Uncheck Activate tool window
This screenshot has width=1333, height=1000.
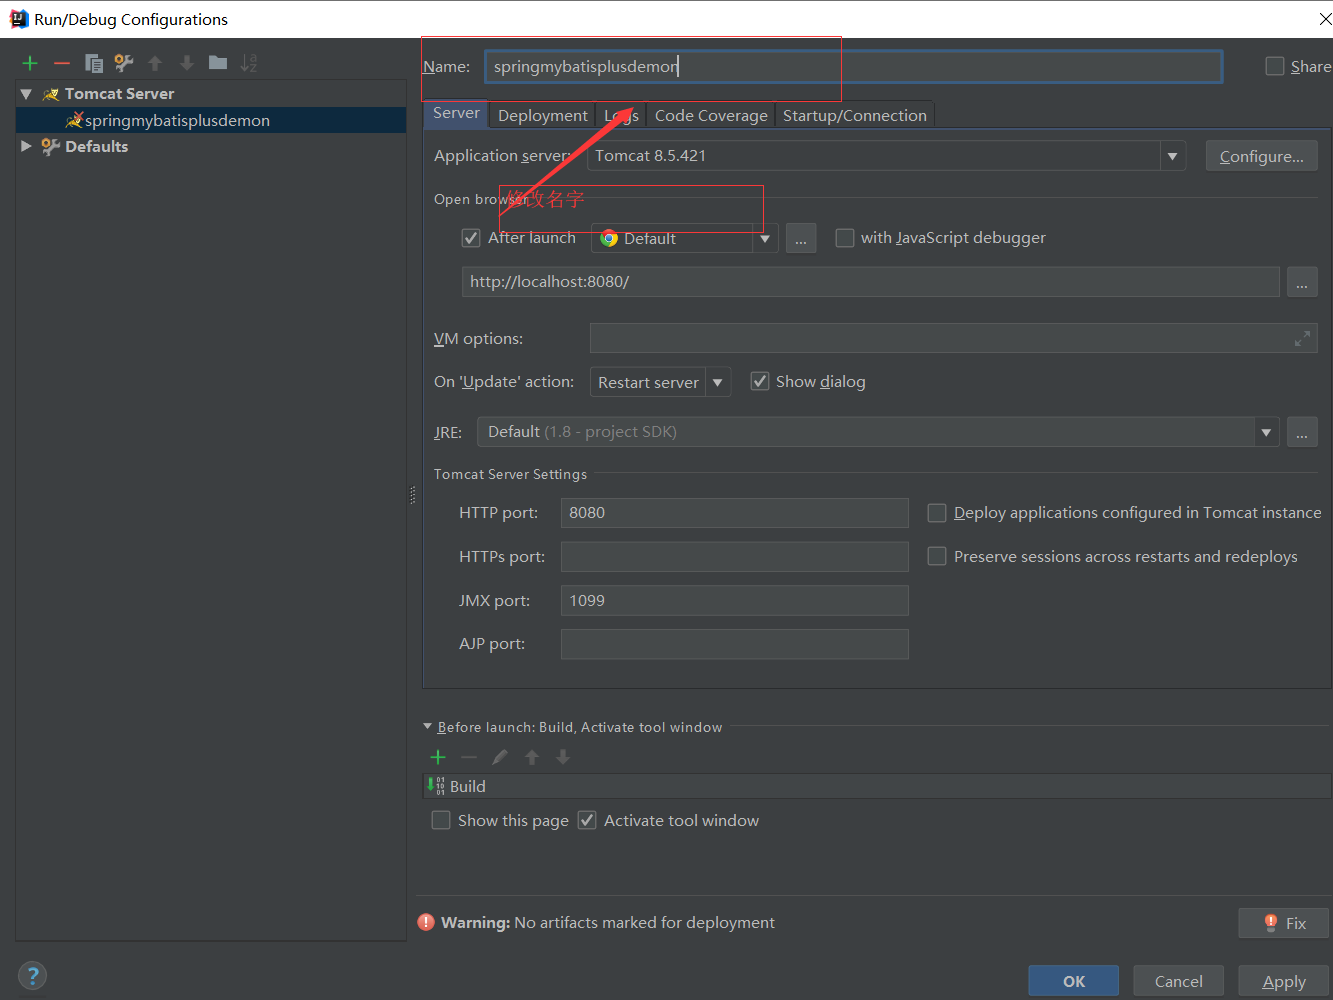(x=587, y=820)
